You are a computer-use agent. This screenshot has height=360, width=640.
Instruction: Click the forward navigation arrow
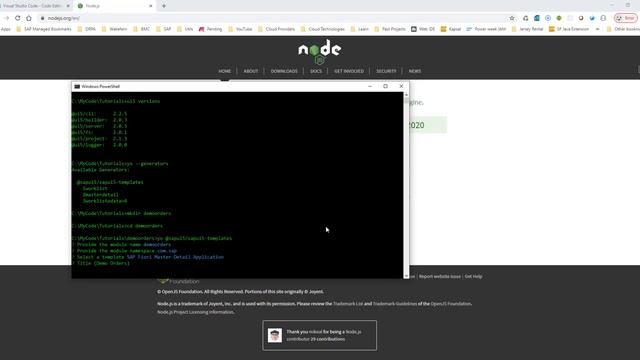7,18
